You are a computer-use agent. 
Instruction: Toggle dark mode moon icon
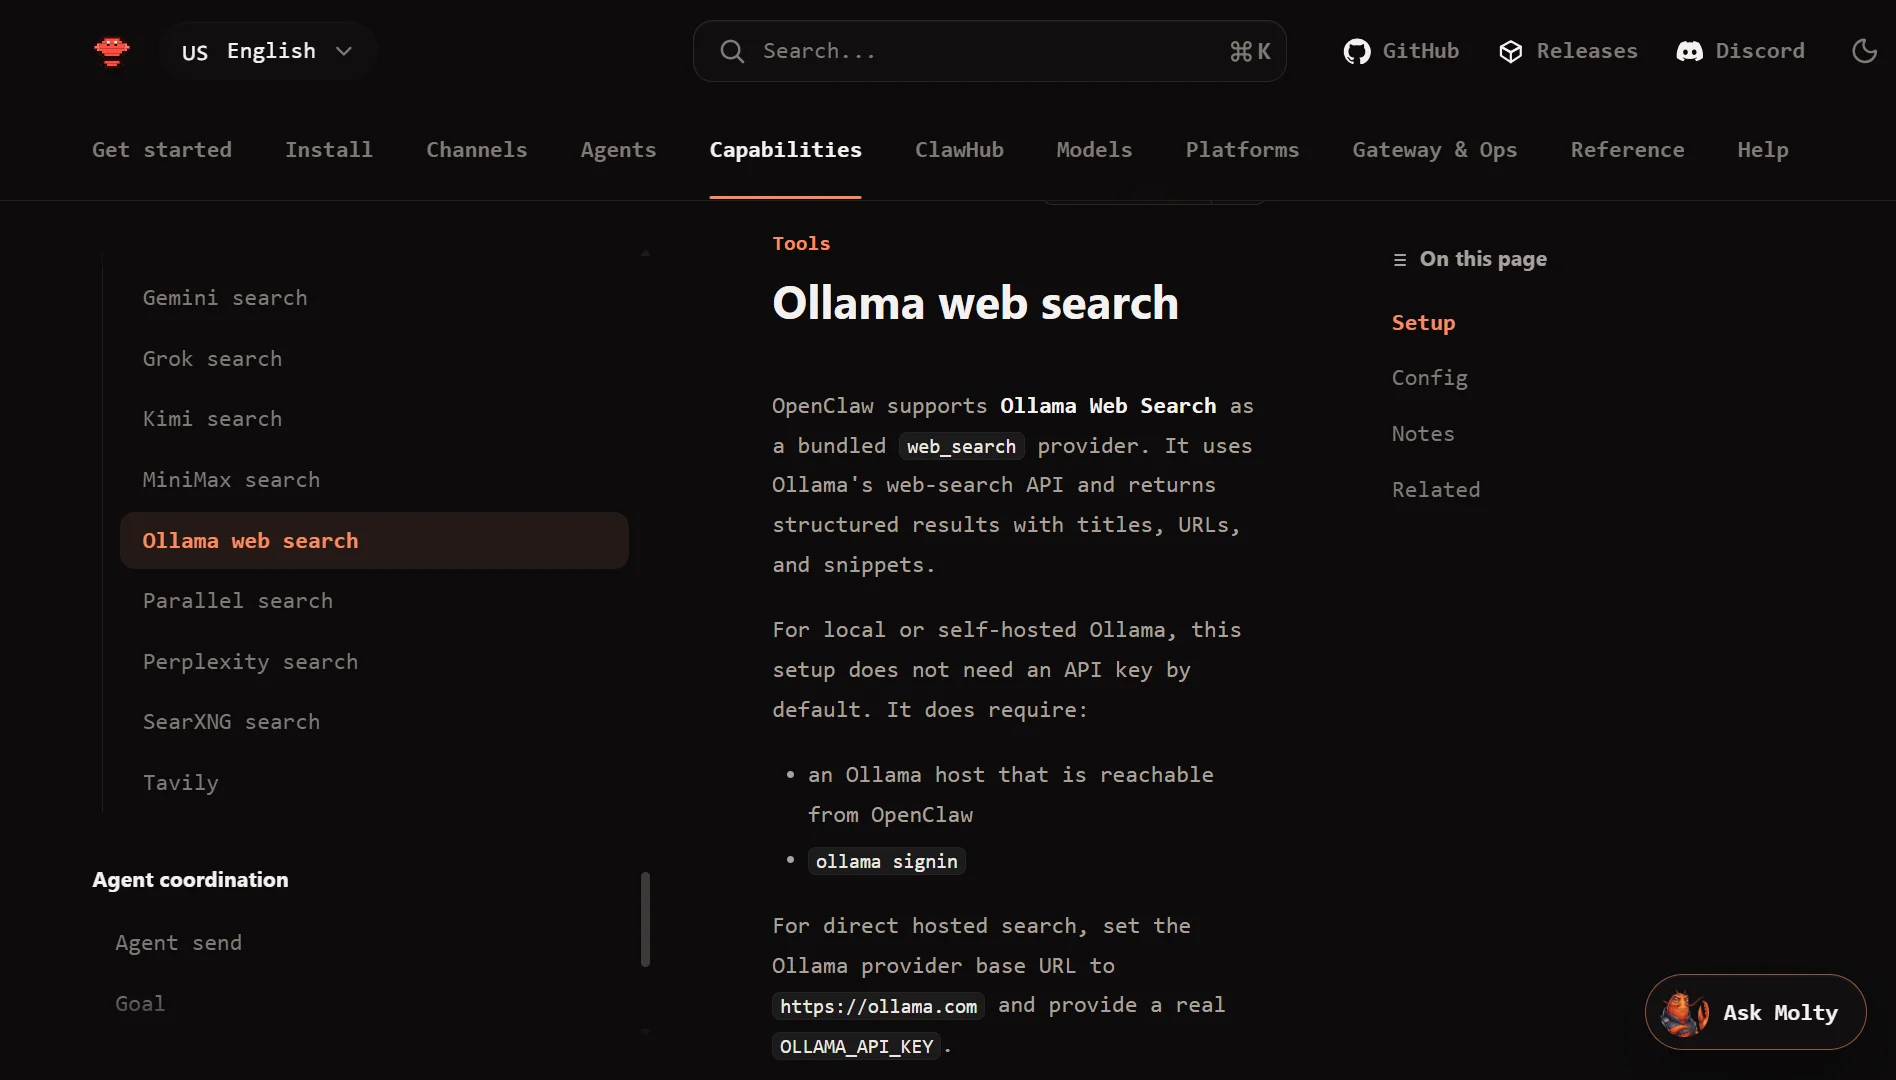coord(1864,51)
